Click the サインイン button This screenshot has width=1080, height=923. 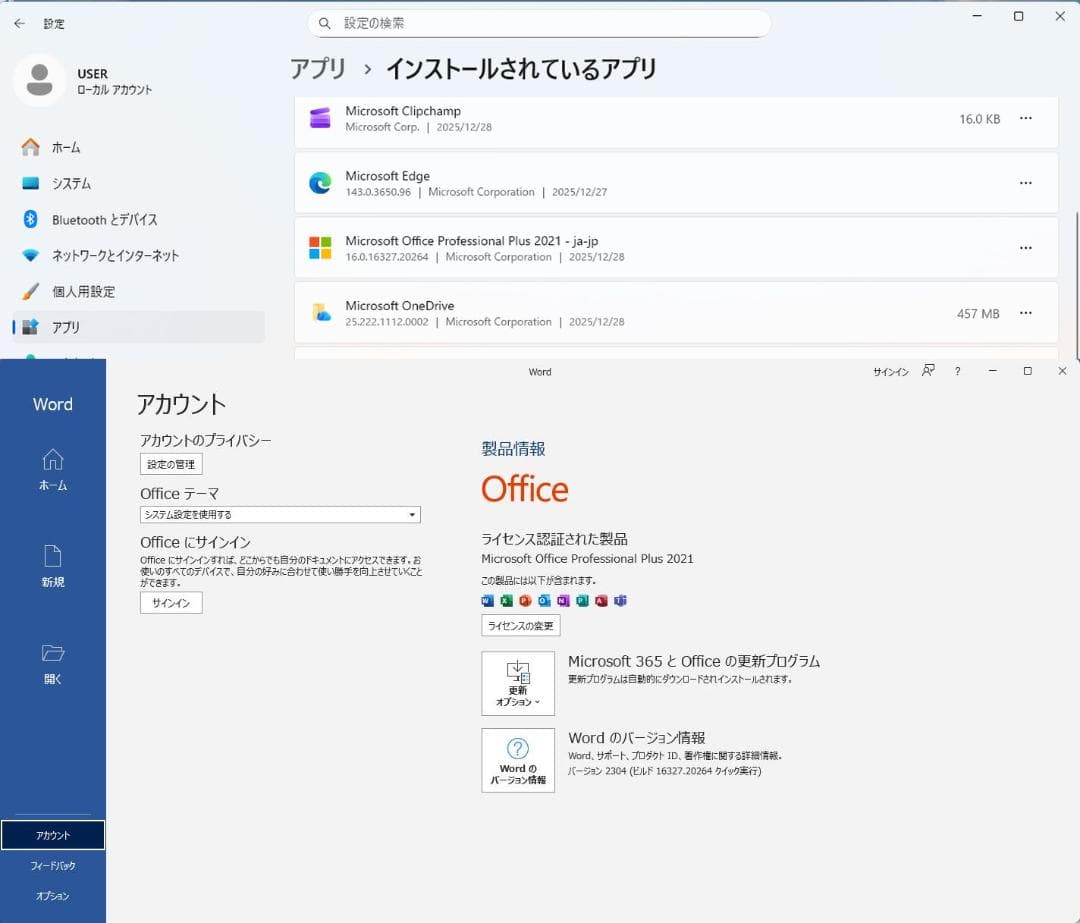point(170,602)
